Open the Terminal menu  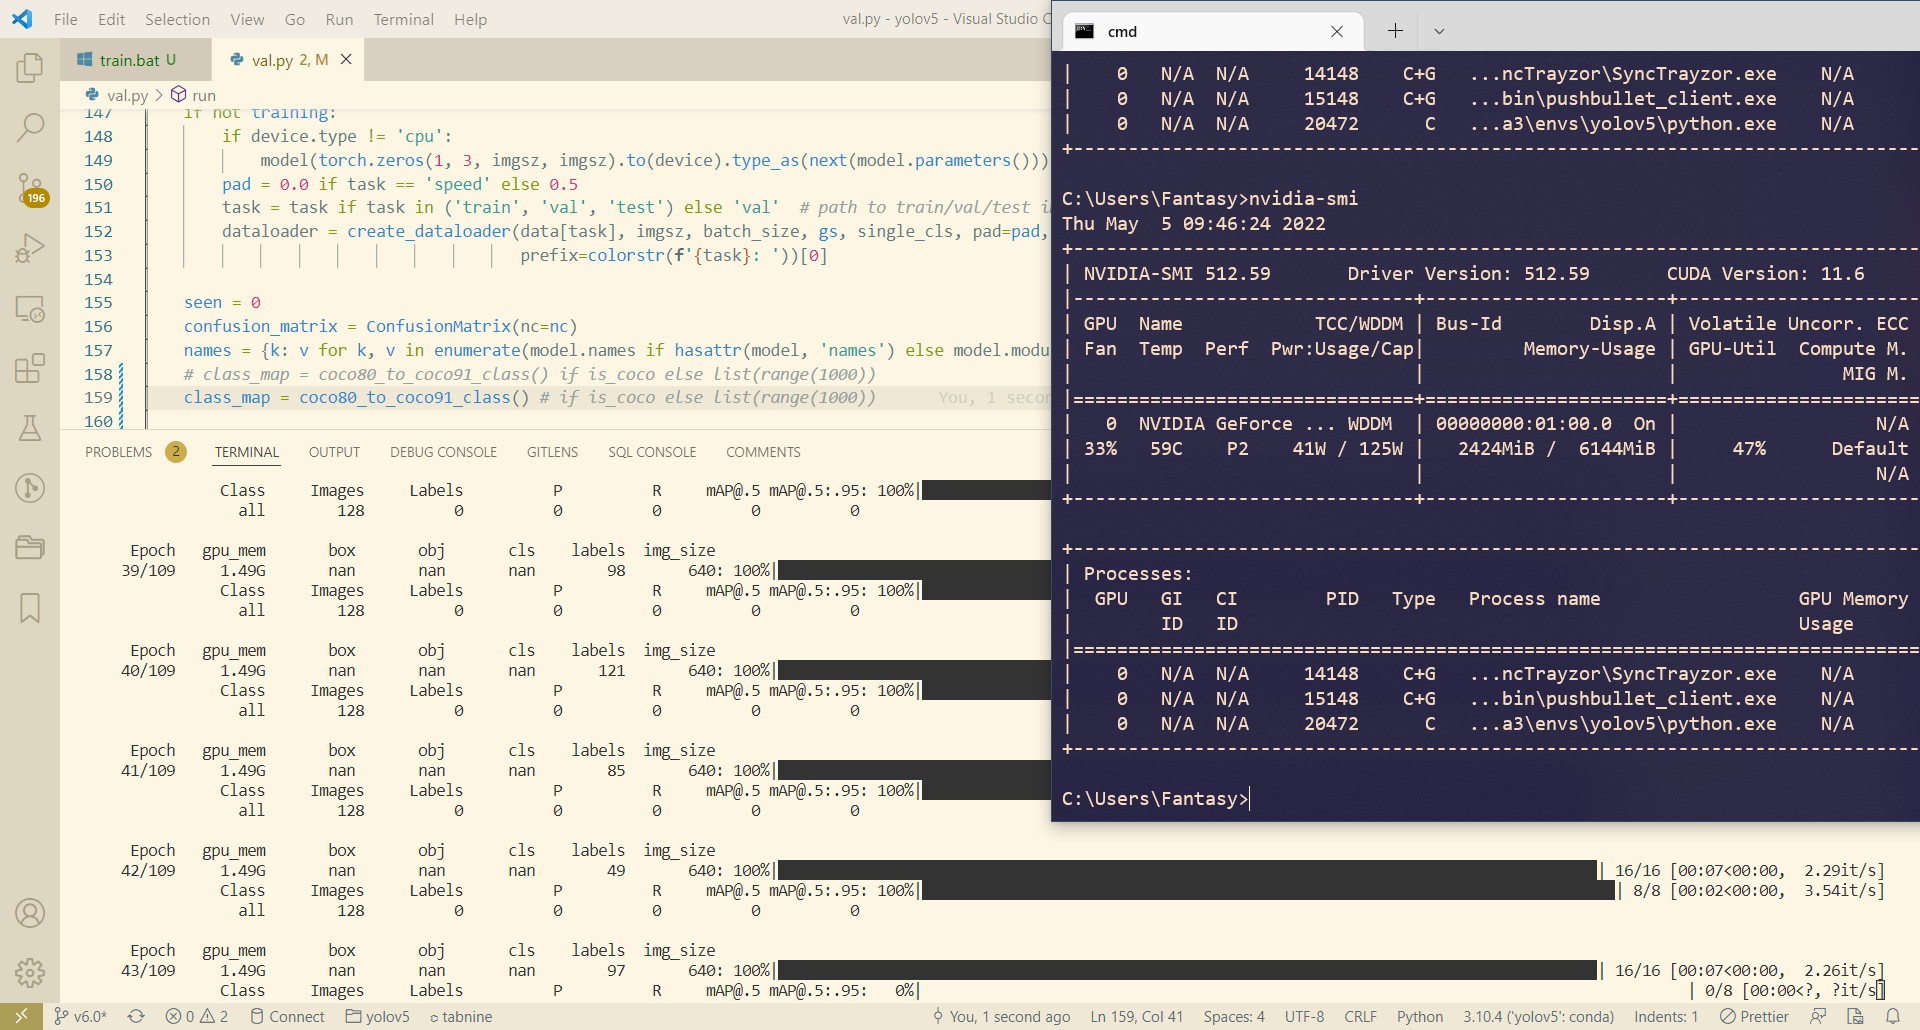(x=403, y=19)
